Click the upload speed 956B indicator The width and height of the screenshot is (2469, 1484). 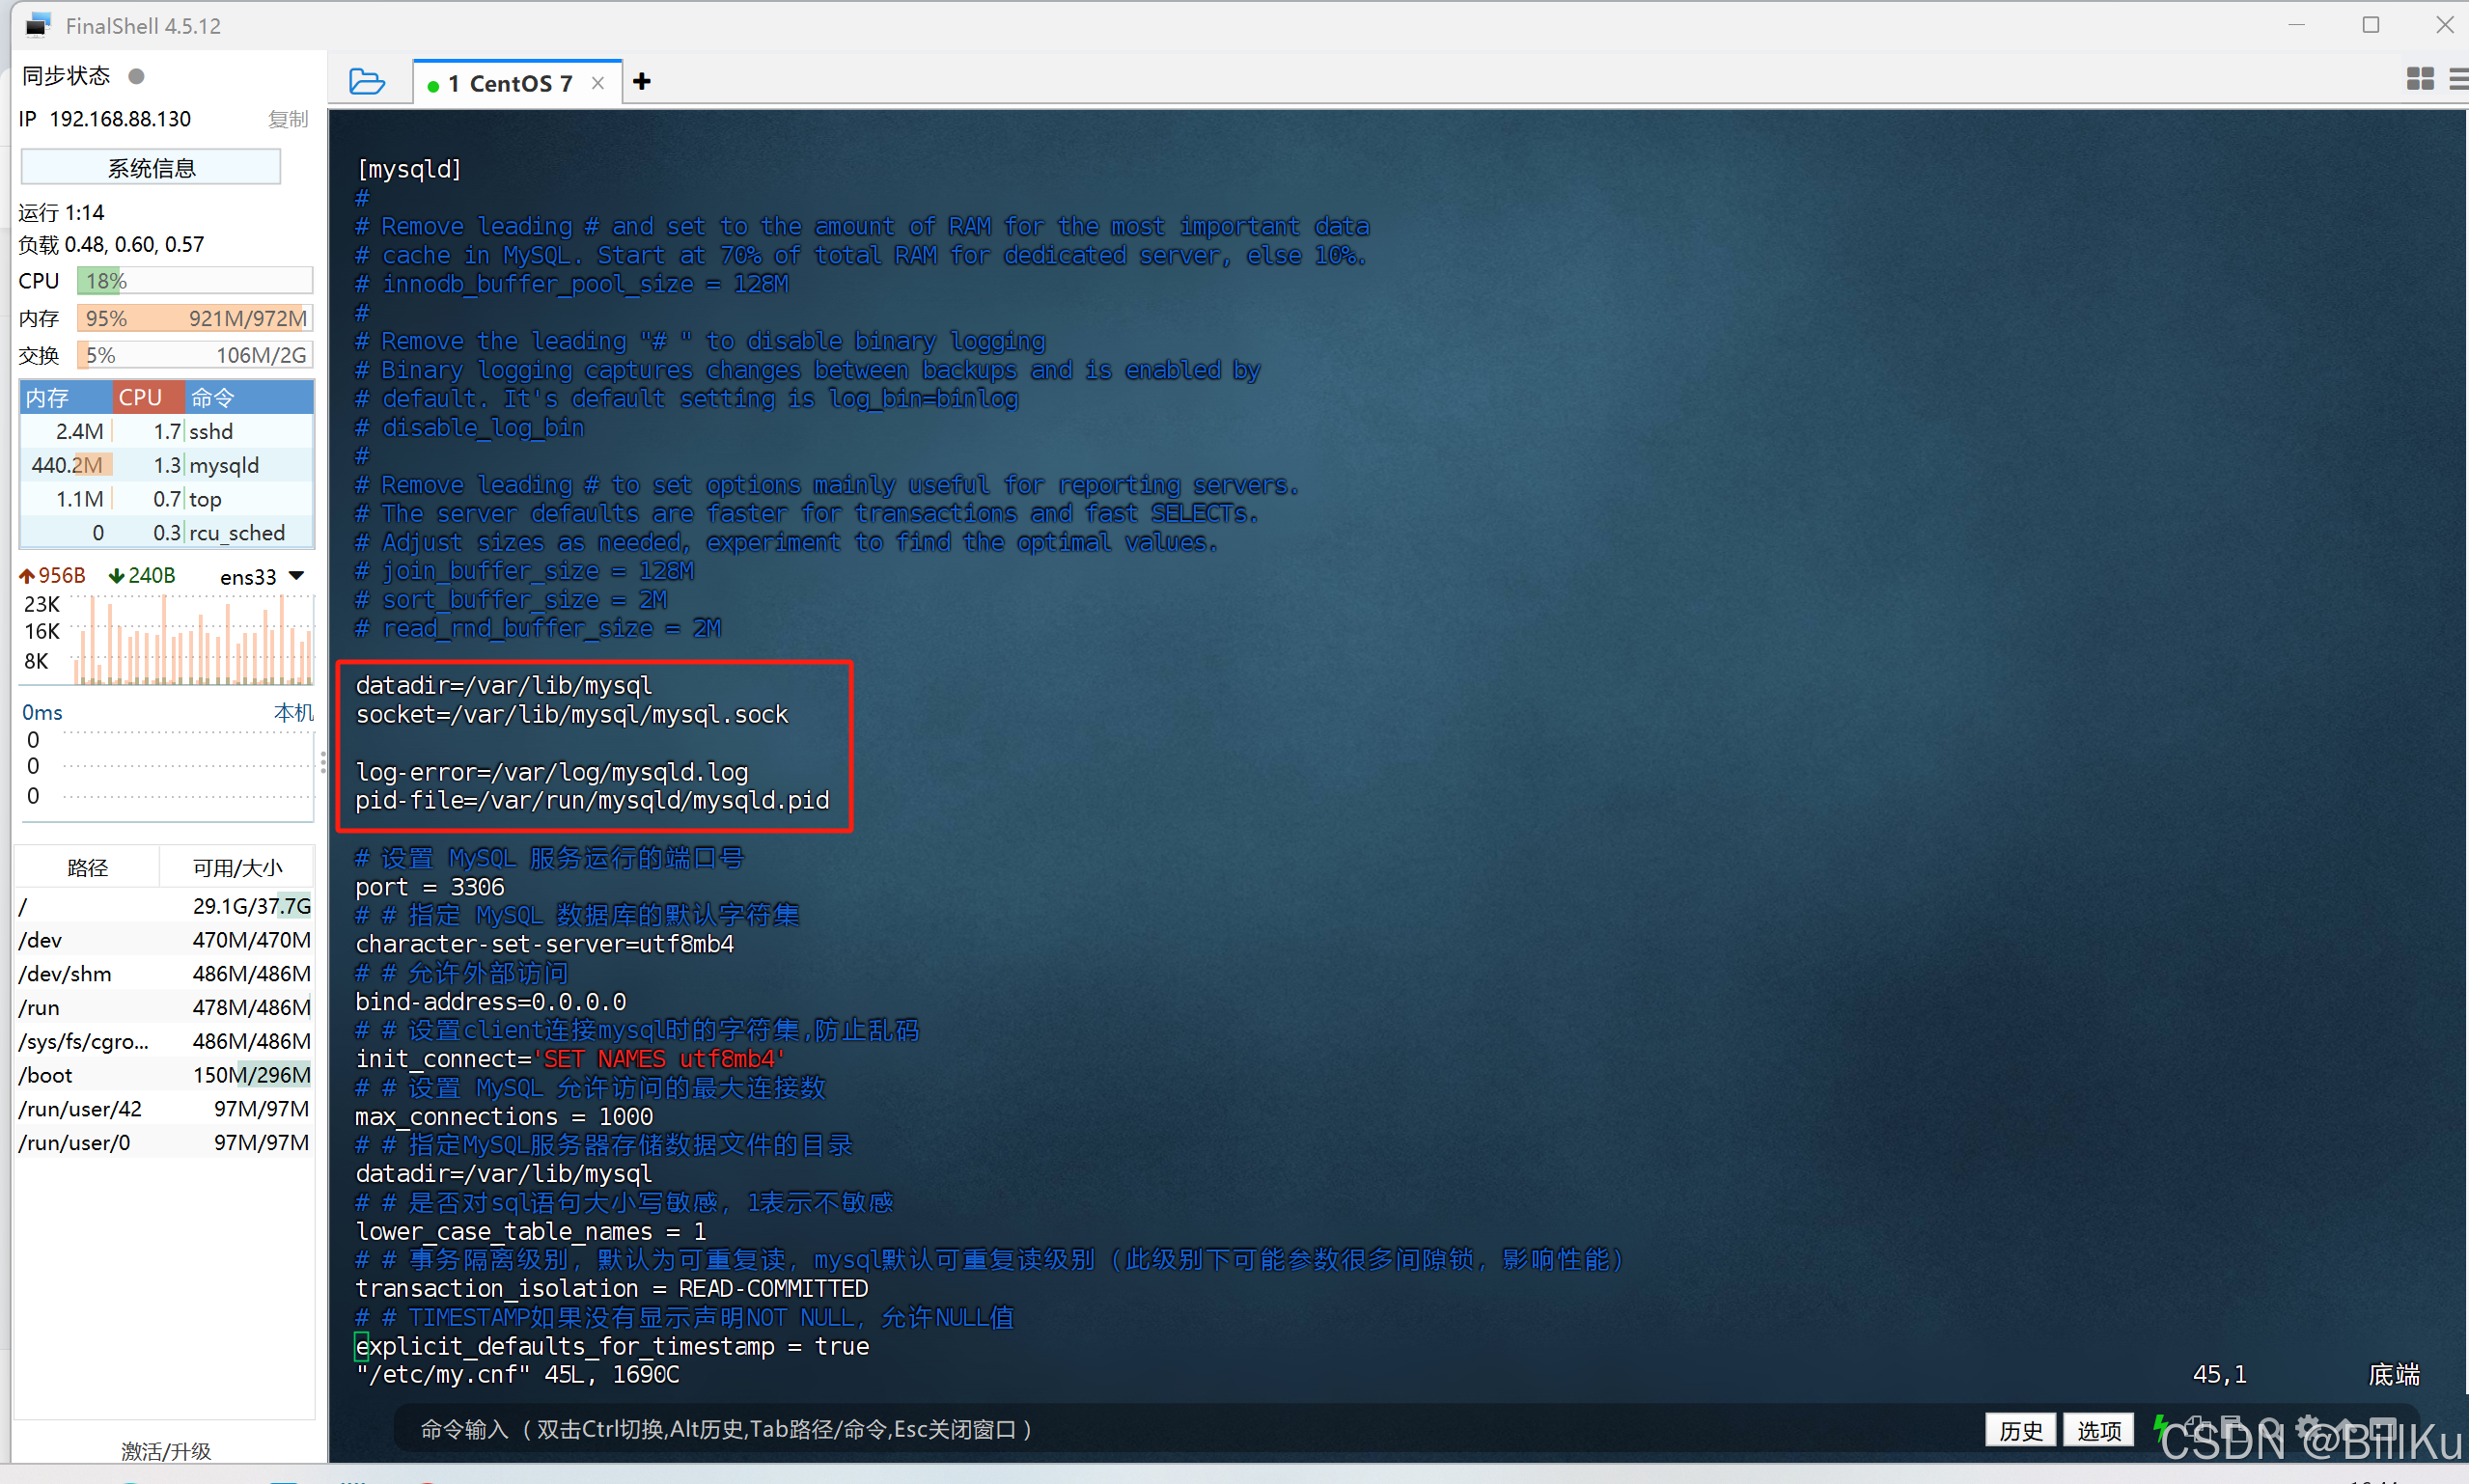point(53,576)
